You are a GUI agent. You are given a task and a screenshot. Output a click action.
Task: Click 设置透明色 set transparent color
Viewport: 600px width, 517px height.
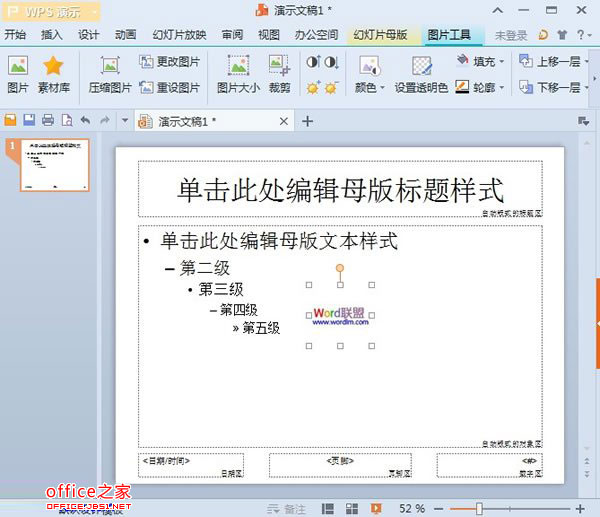[x=421, y=75]
